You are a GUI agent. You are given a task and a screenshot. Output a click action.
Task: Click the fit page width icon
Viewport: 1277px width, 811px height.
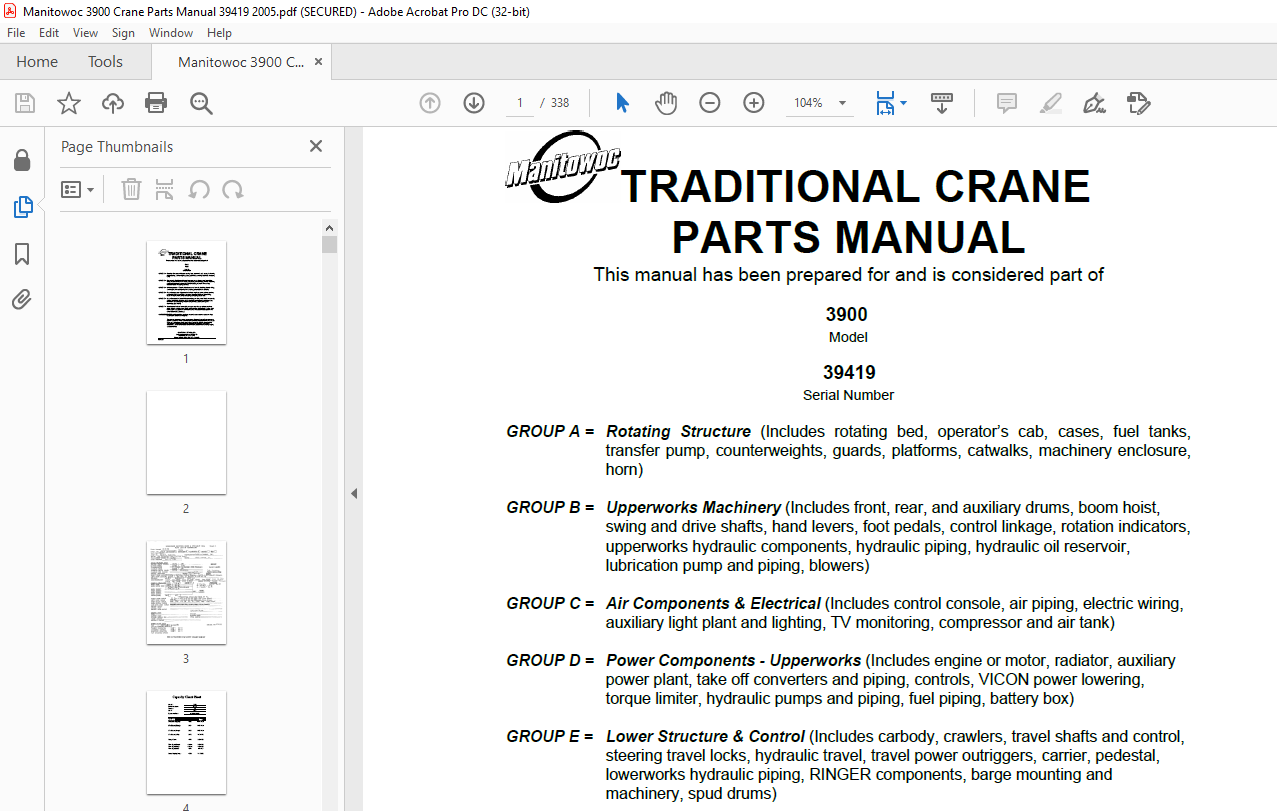pyautogui.click(x=885, y=103)
